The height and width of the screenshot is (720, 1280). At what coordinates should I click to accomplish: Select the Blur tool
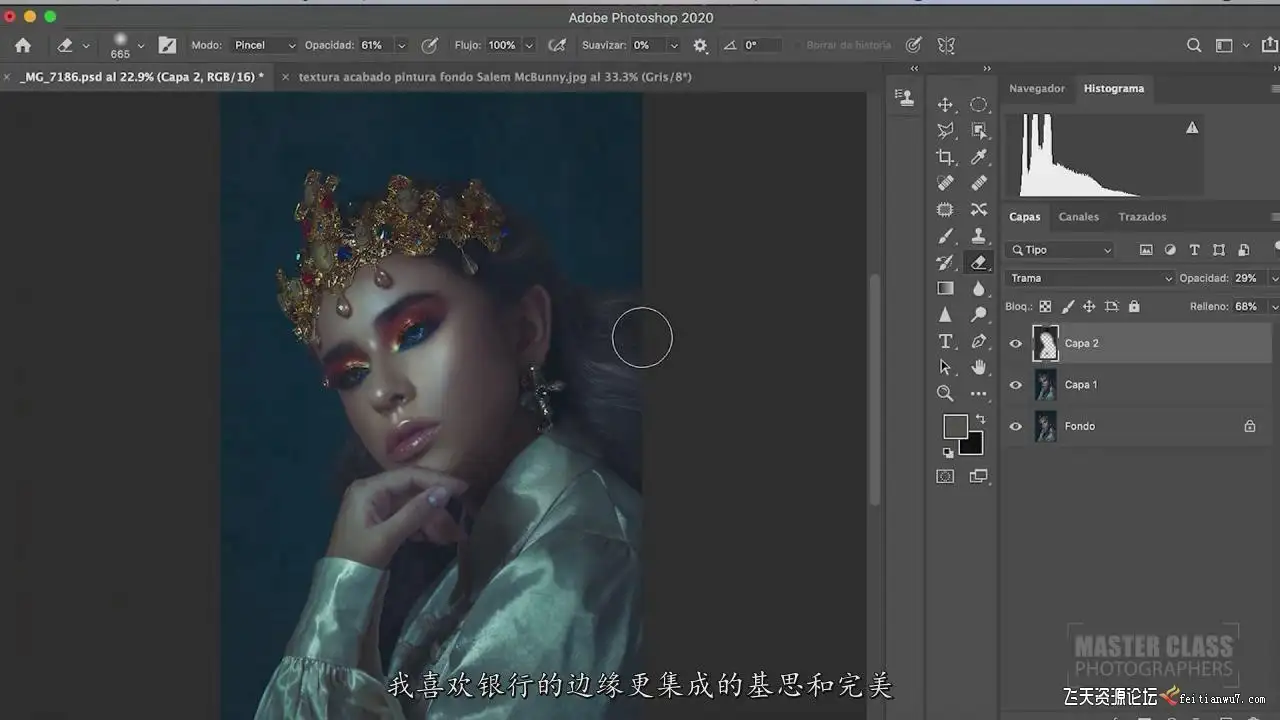pos(979,288)
